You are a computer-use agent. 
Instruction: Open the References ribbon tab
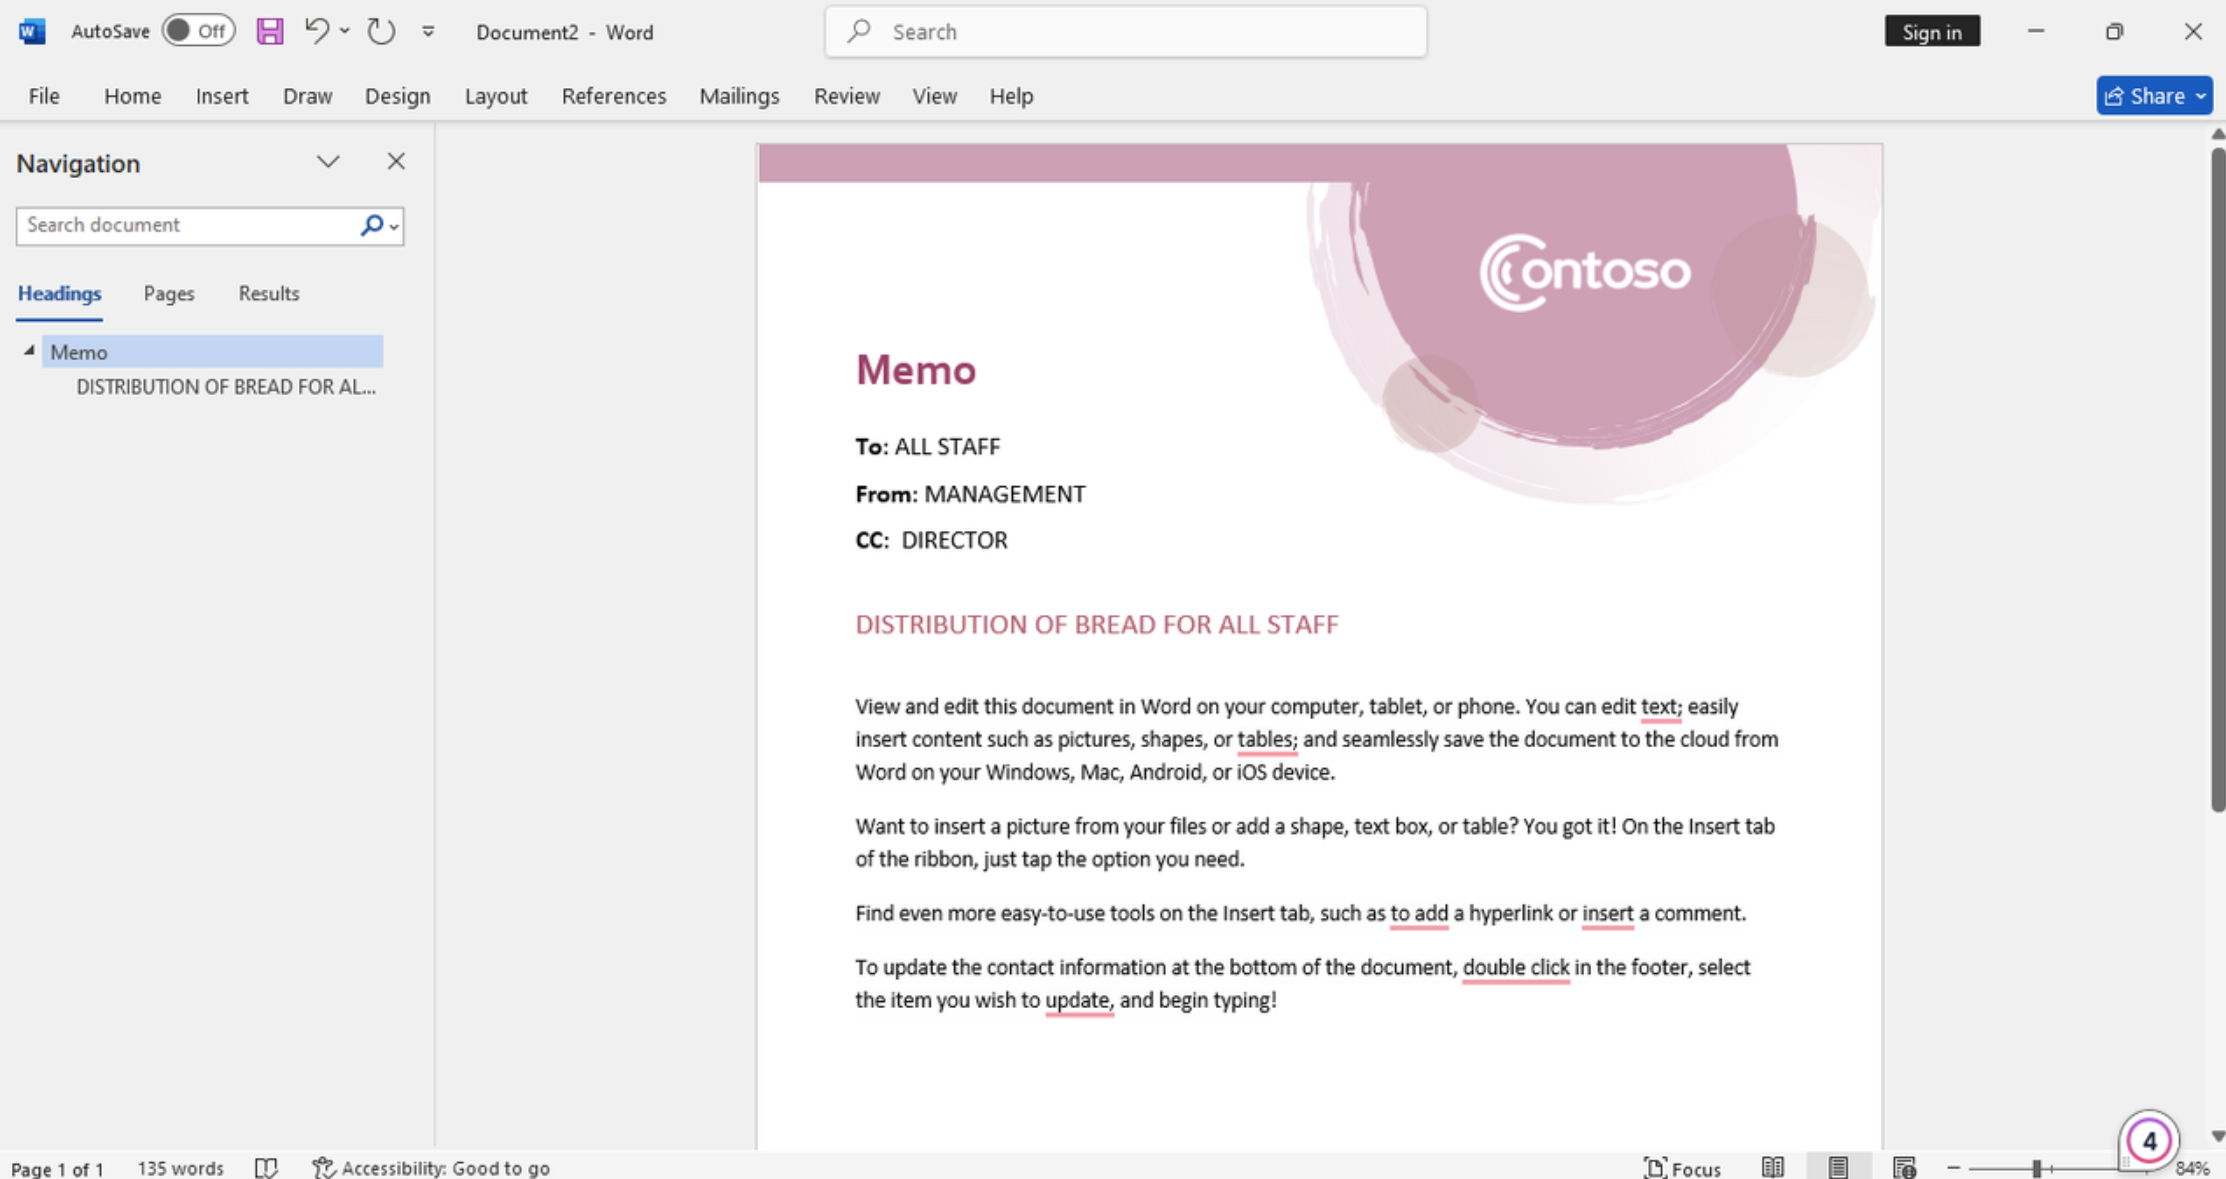[613, 95]
